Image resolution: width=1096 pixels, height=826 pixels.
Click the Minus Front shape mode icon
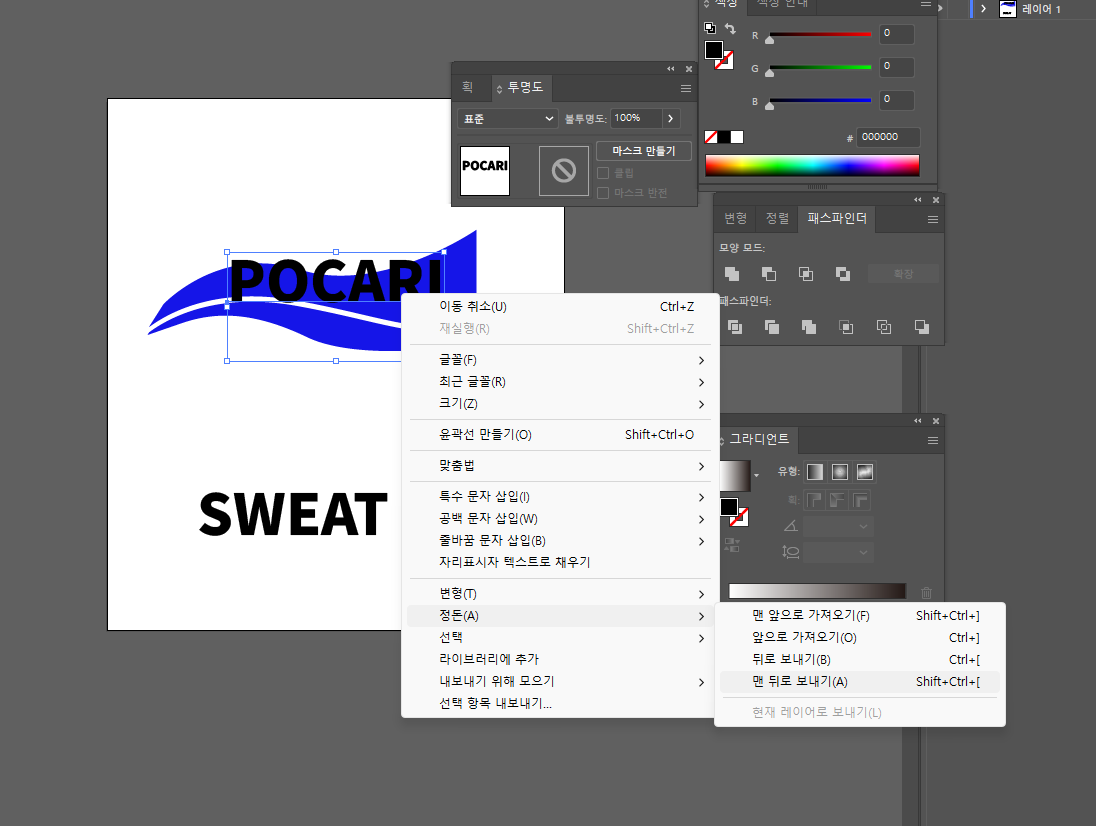pos(769,274)
